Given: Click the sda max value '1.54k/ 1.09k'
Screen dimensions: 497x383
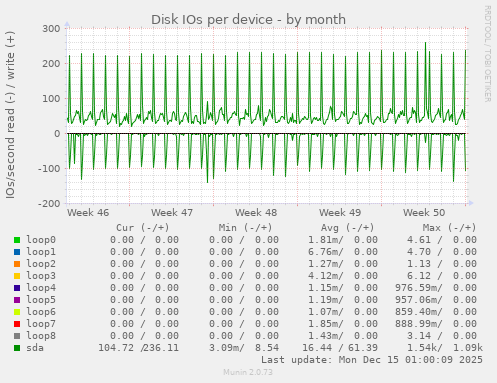Looking at the screenshot, I should click(x=445, y=348).
